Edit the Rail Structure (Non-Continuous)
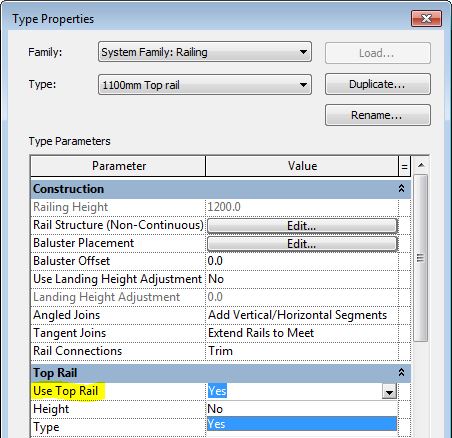 (302, 226)
